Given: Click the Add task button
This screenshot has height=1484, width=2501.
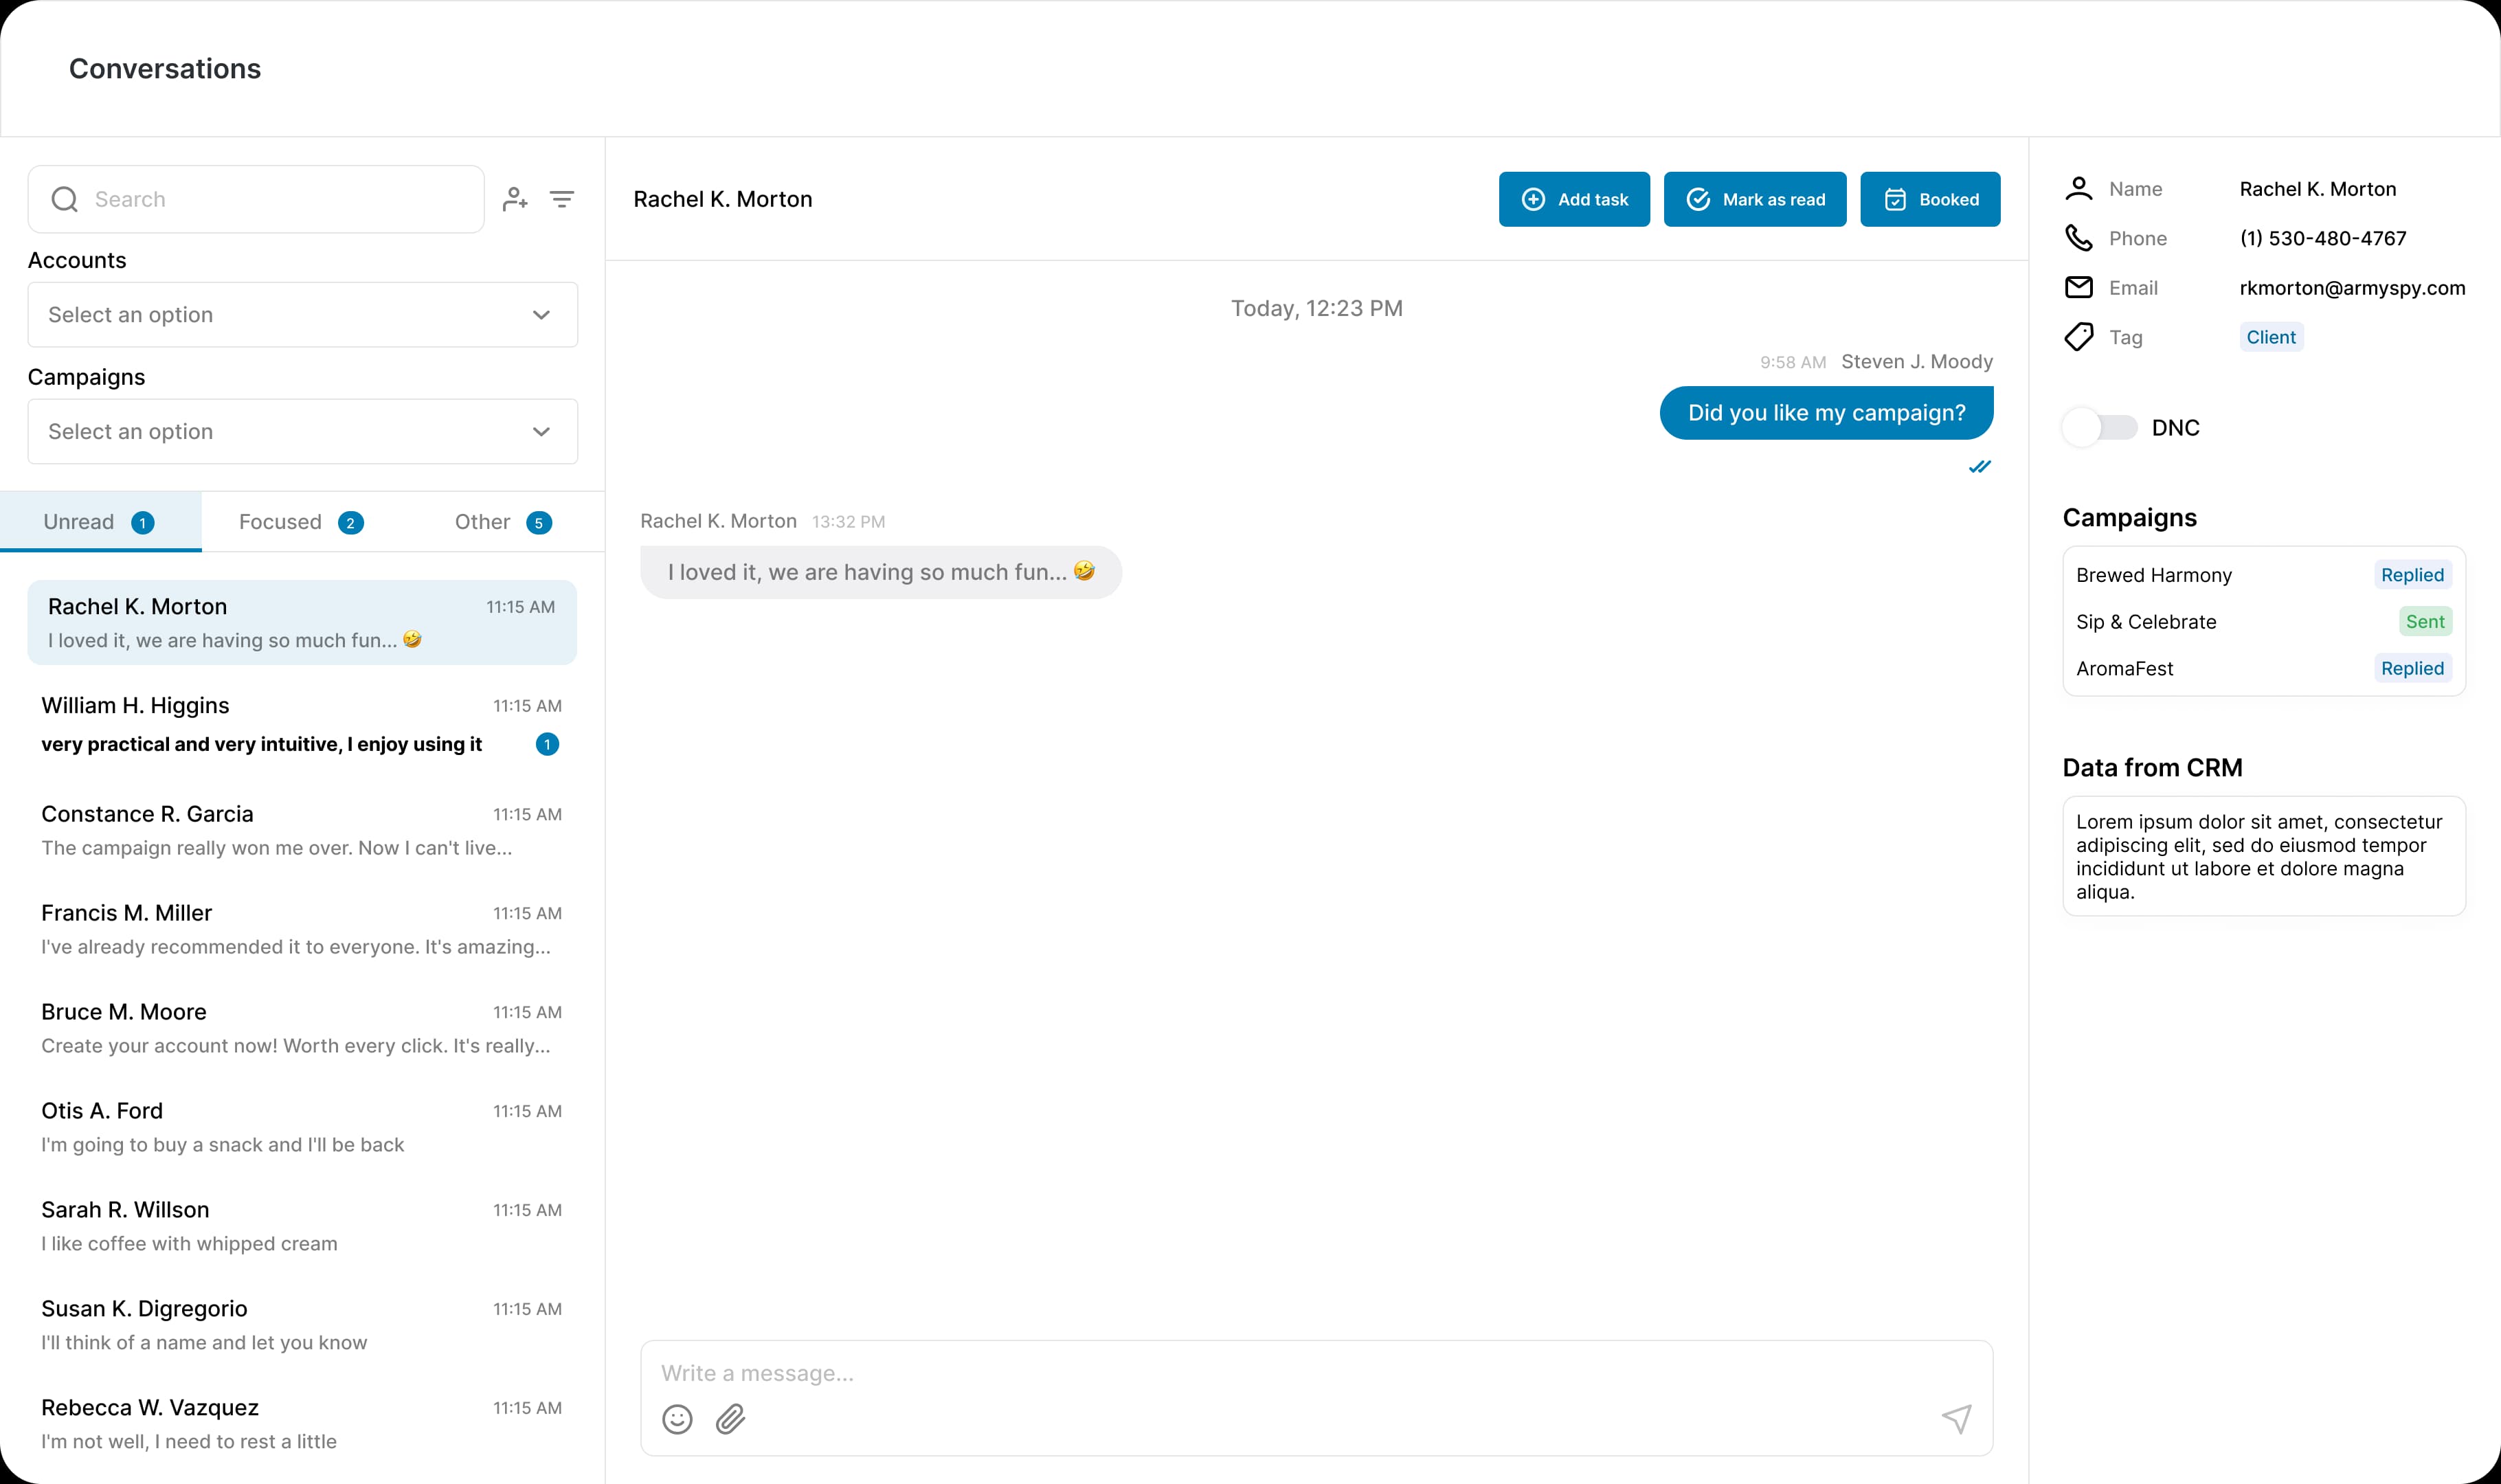Looking at the screenshot, I should 1574,199.
